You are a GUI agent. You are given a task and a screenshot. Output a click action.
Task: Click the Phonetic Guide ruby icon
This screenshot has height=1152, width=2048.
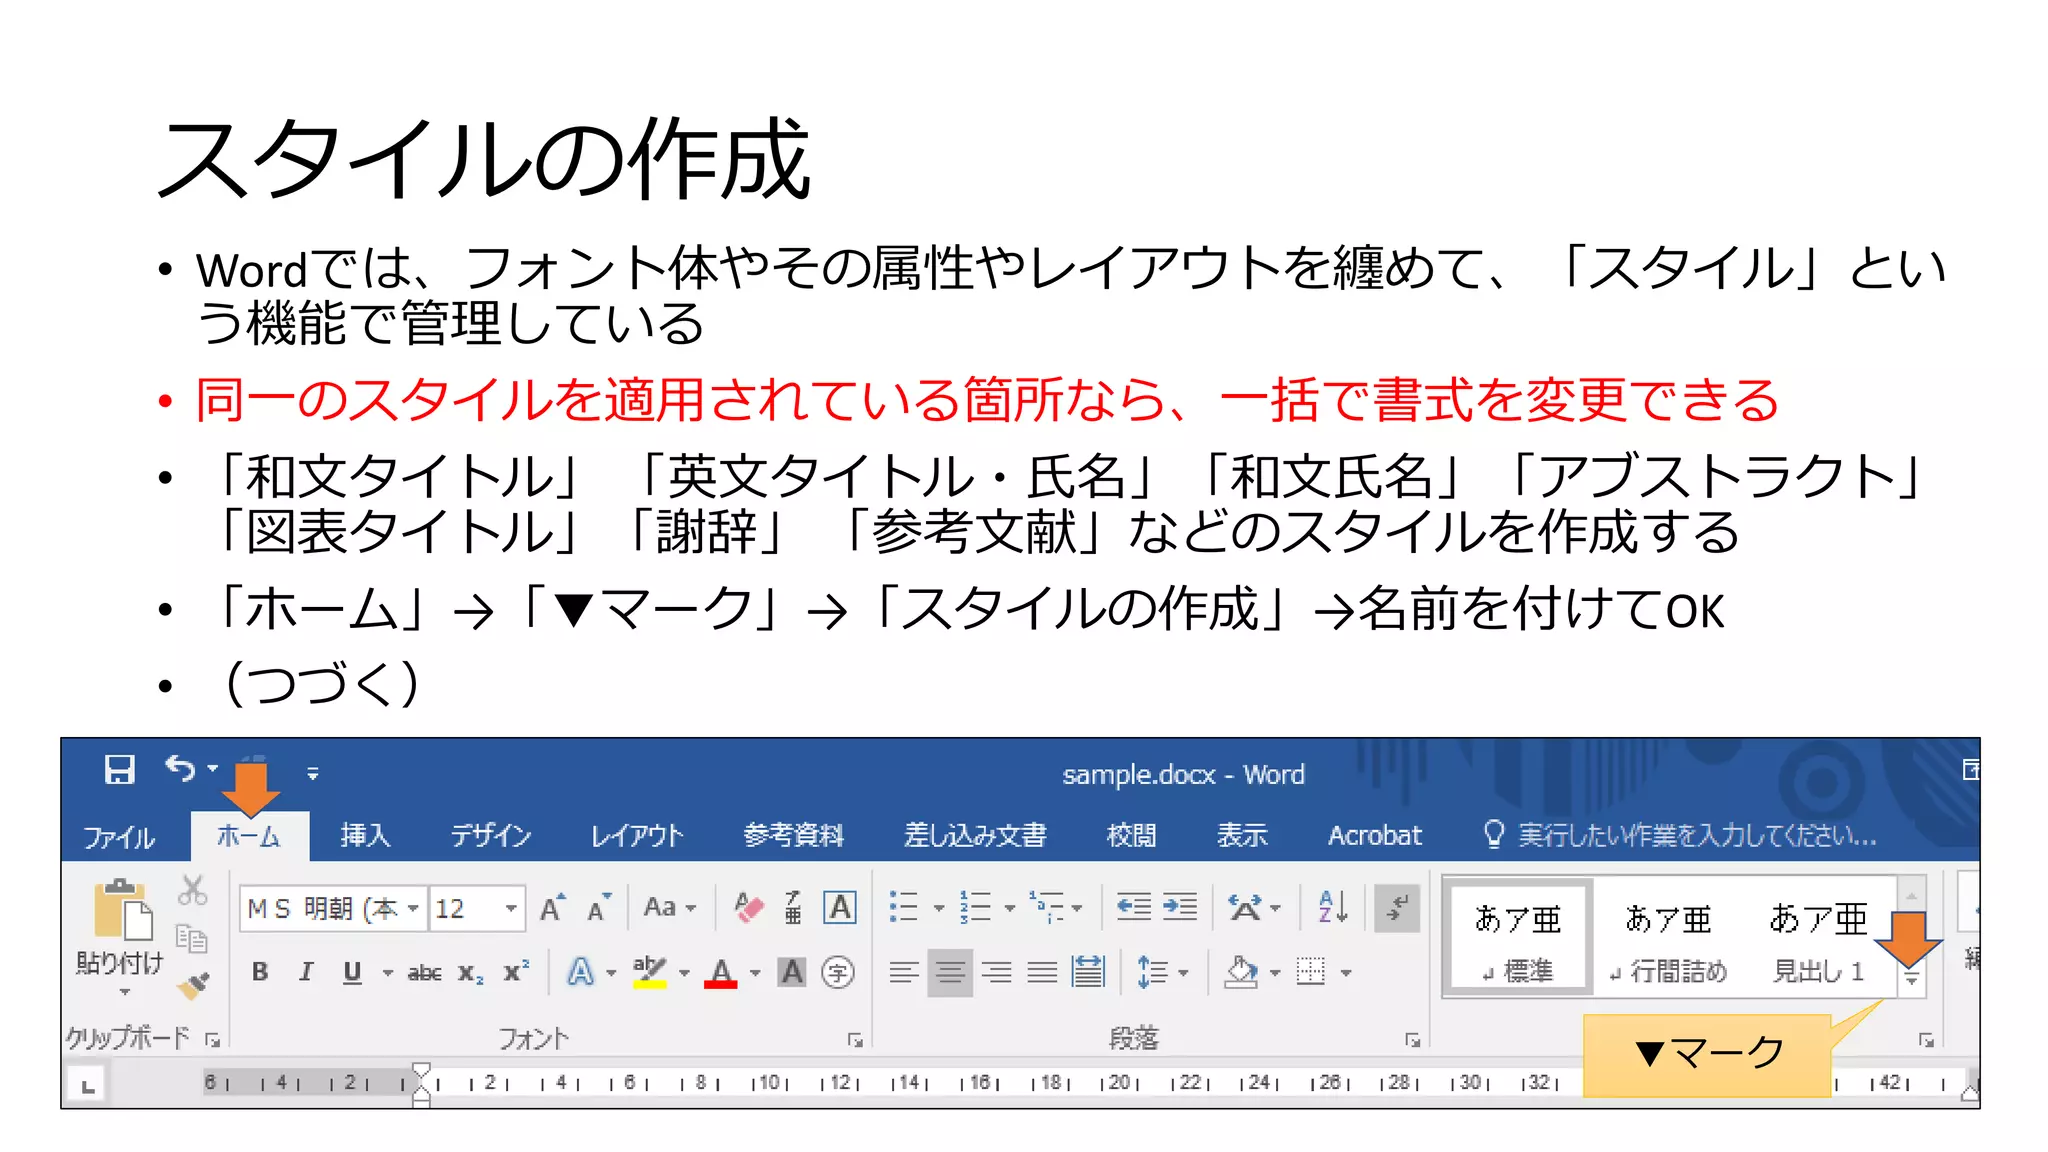[x=793, y=908]
